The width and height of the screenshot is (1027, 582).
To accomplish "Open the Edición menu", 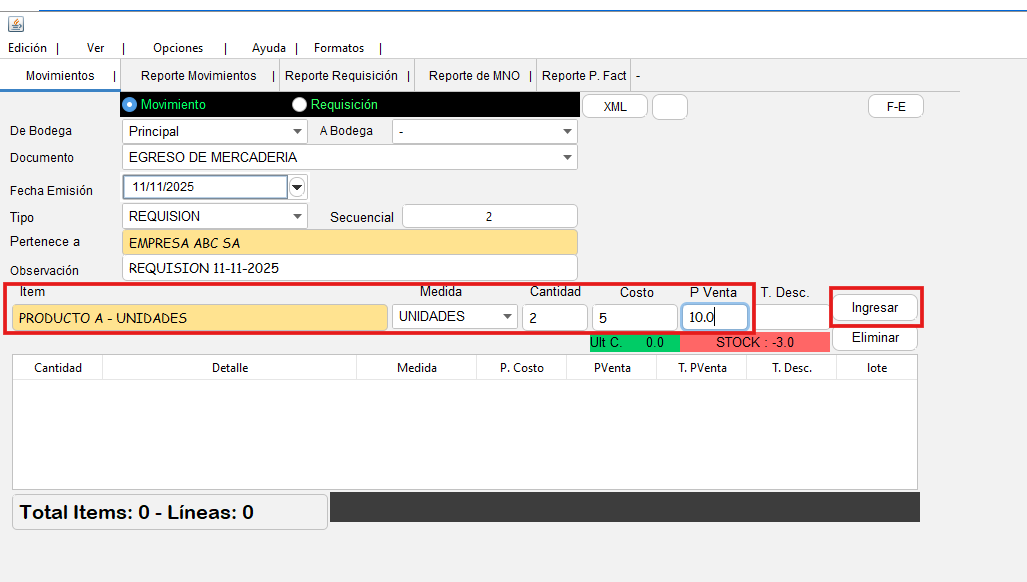I will coord(28,48).
